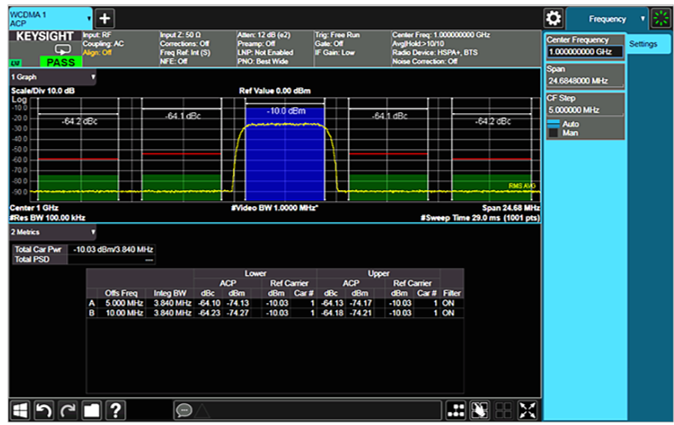Screen dimensions: 674x425
Task: Add a new screen with plus button
Action: (x=105, y=19)
